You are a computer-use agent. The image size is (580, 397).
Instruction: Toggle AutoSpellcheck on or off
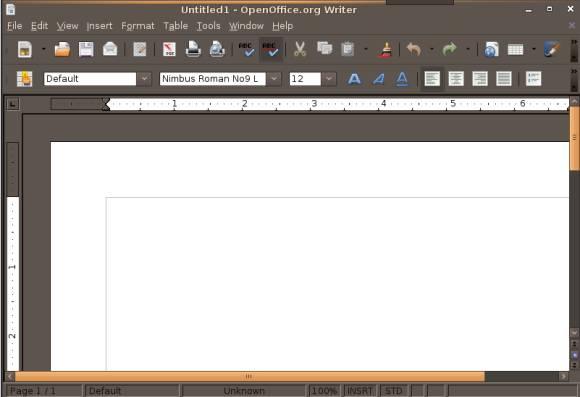pos(271,49)
